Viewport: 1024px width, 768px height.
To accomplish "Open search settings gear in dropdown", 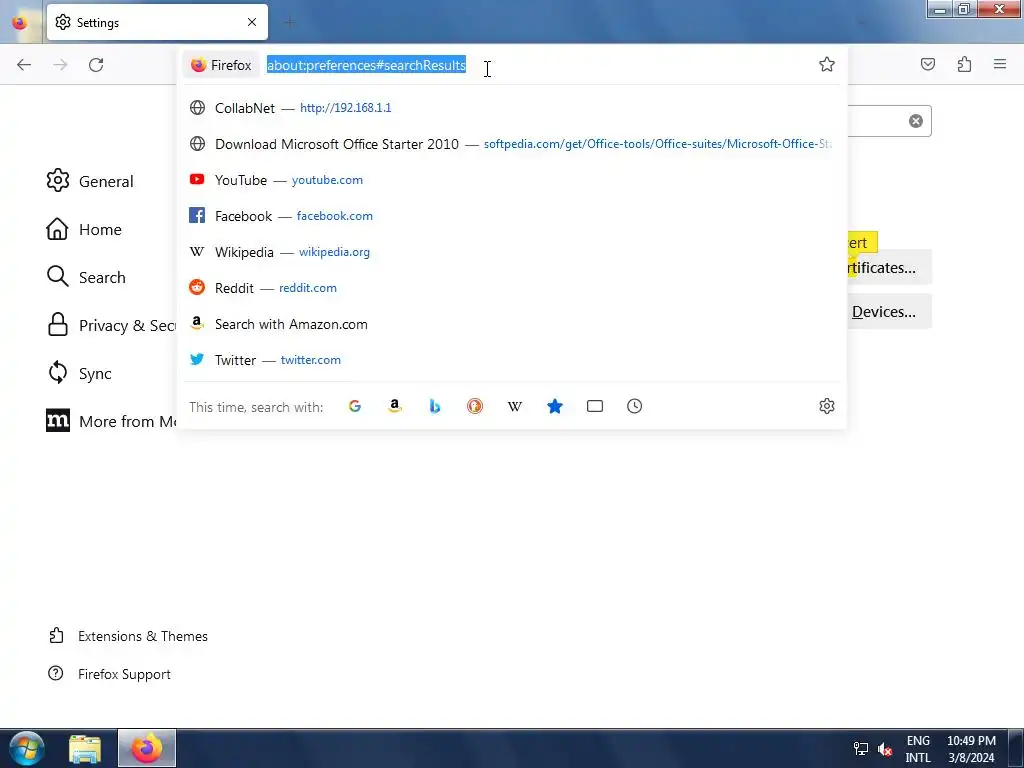I will (827, 406).
